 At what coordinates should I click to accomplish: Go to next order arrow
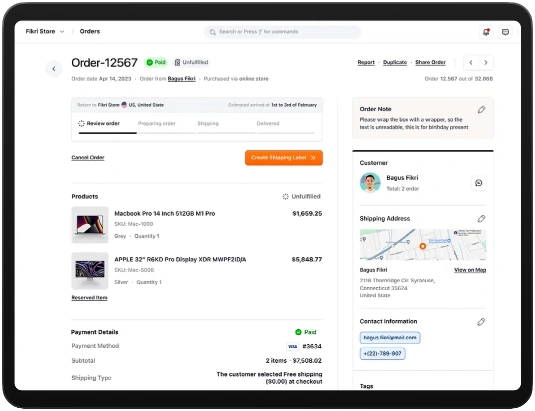tap(486, 62)
